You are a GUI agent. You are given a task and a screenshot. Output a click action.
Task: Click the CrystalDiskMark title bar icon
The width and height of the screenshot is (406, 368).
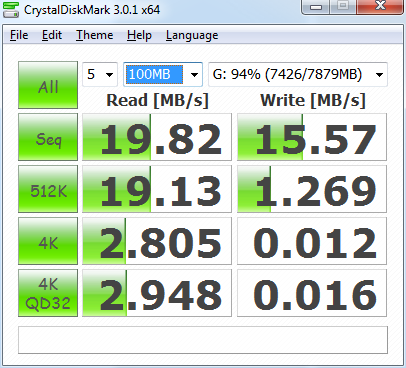click(x=11, y=9)
